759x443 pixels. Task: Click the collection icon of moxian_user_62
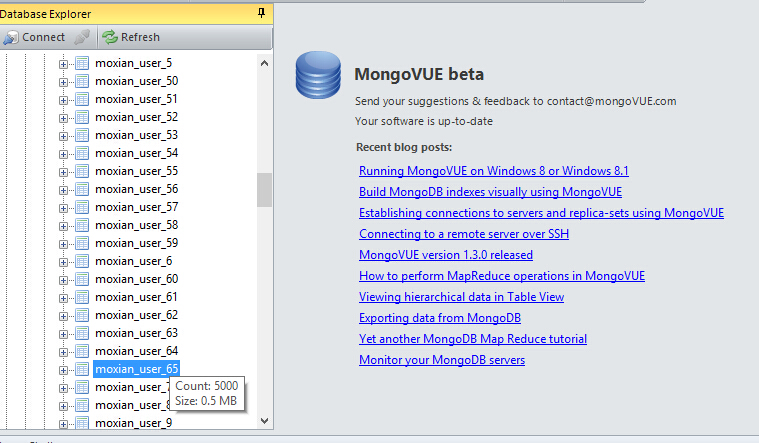coord(82,315)
